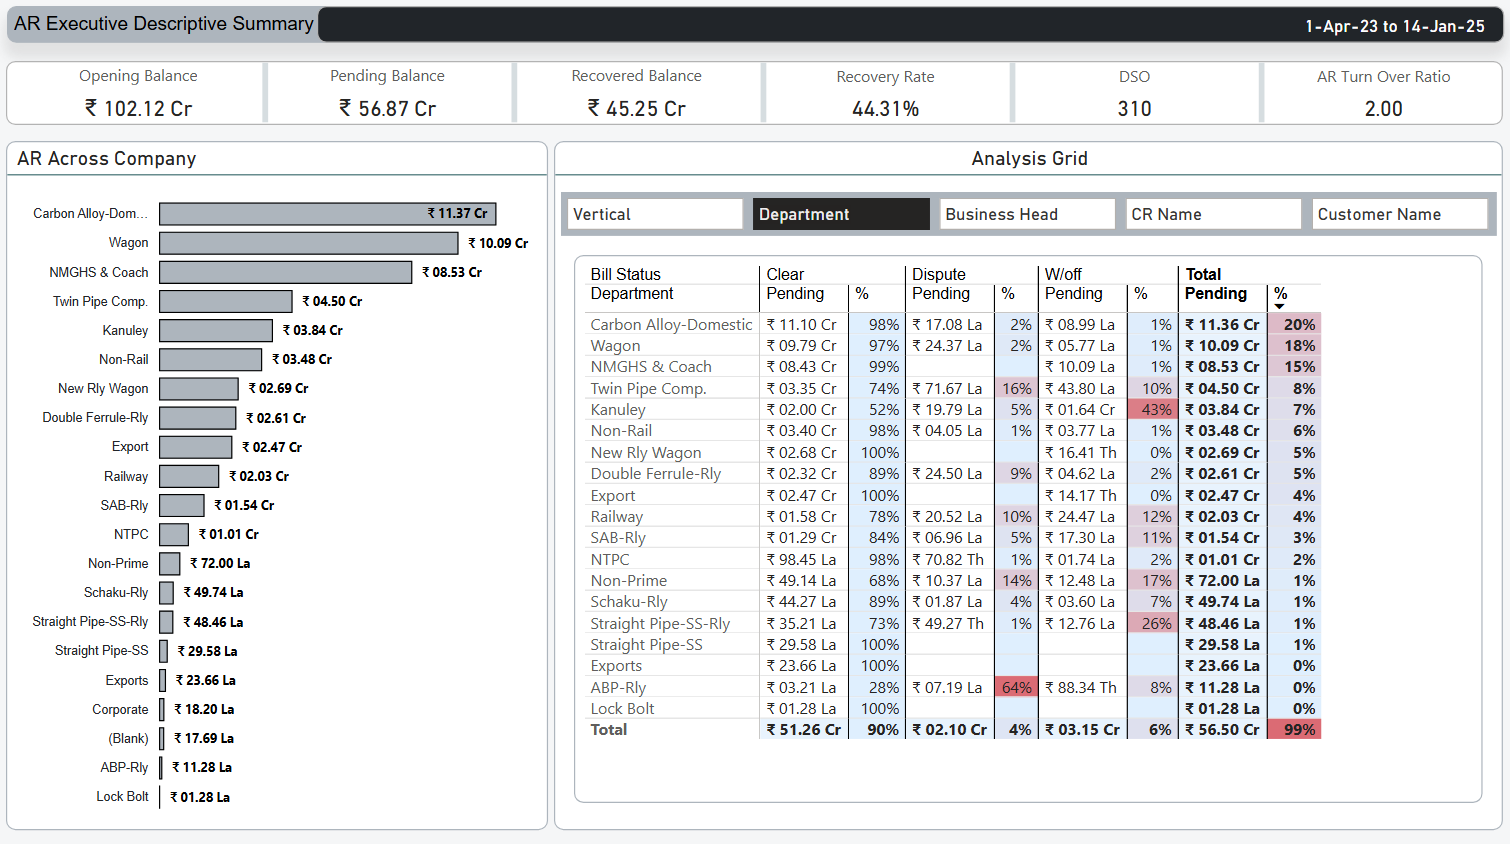The image size is (1510, 844).
Task: Click the NTPC bar in chart
Action: (174, 534)
